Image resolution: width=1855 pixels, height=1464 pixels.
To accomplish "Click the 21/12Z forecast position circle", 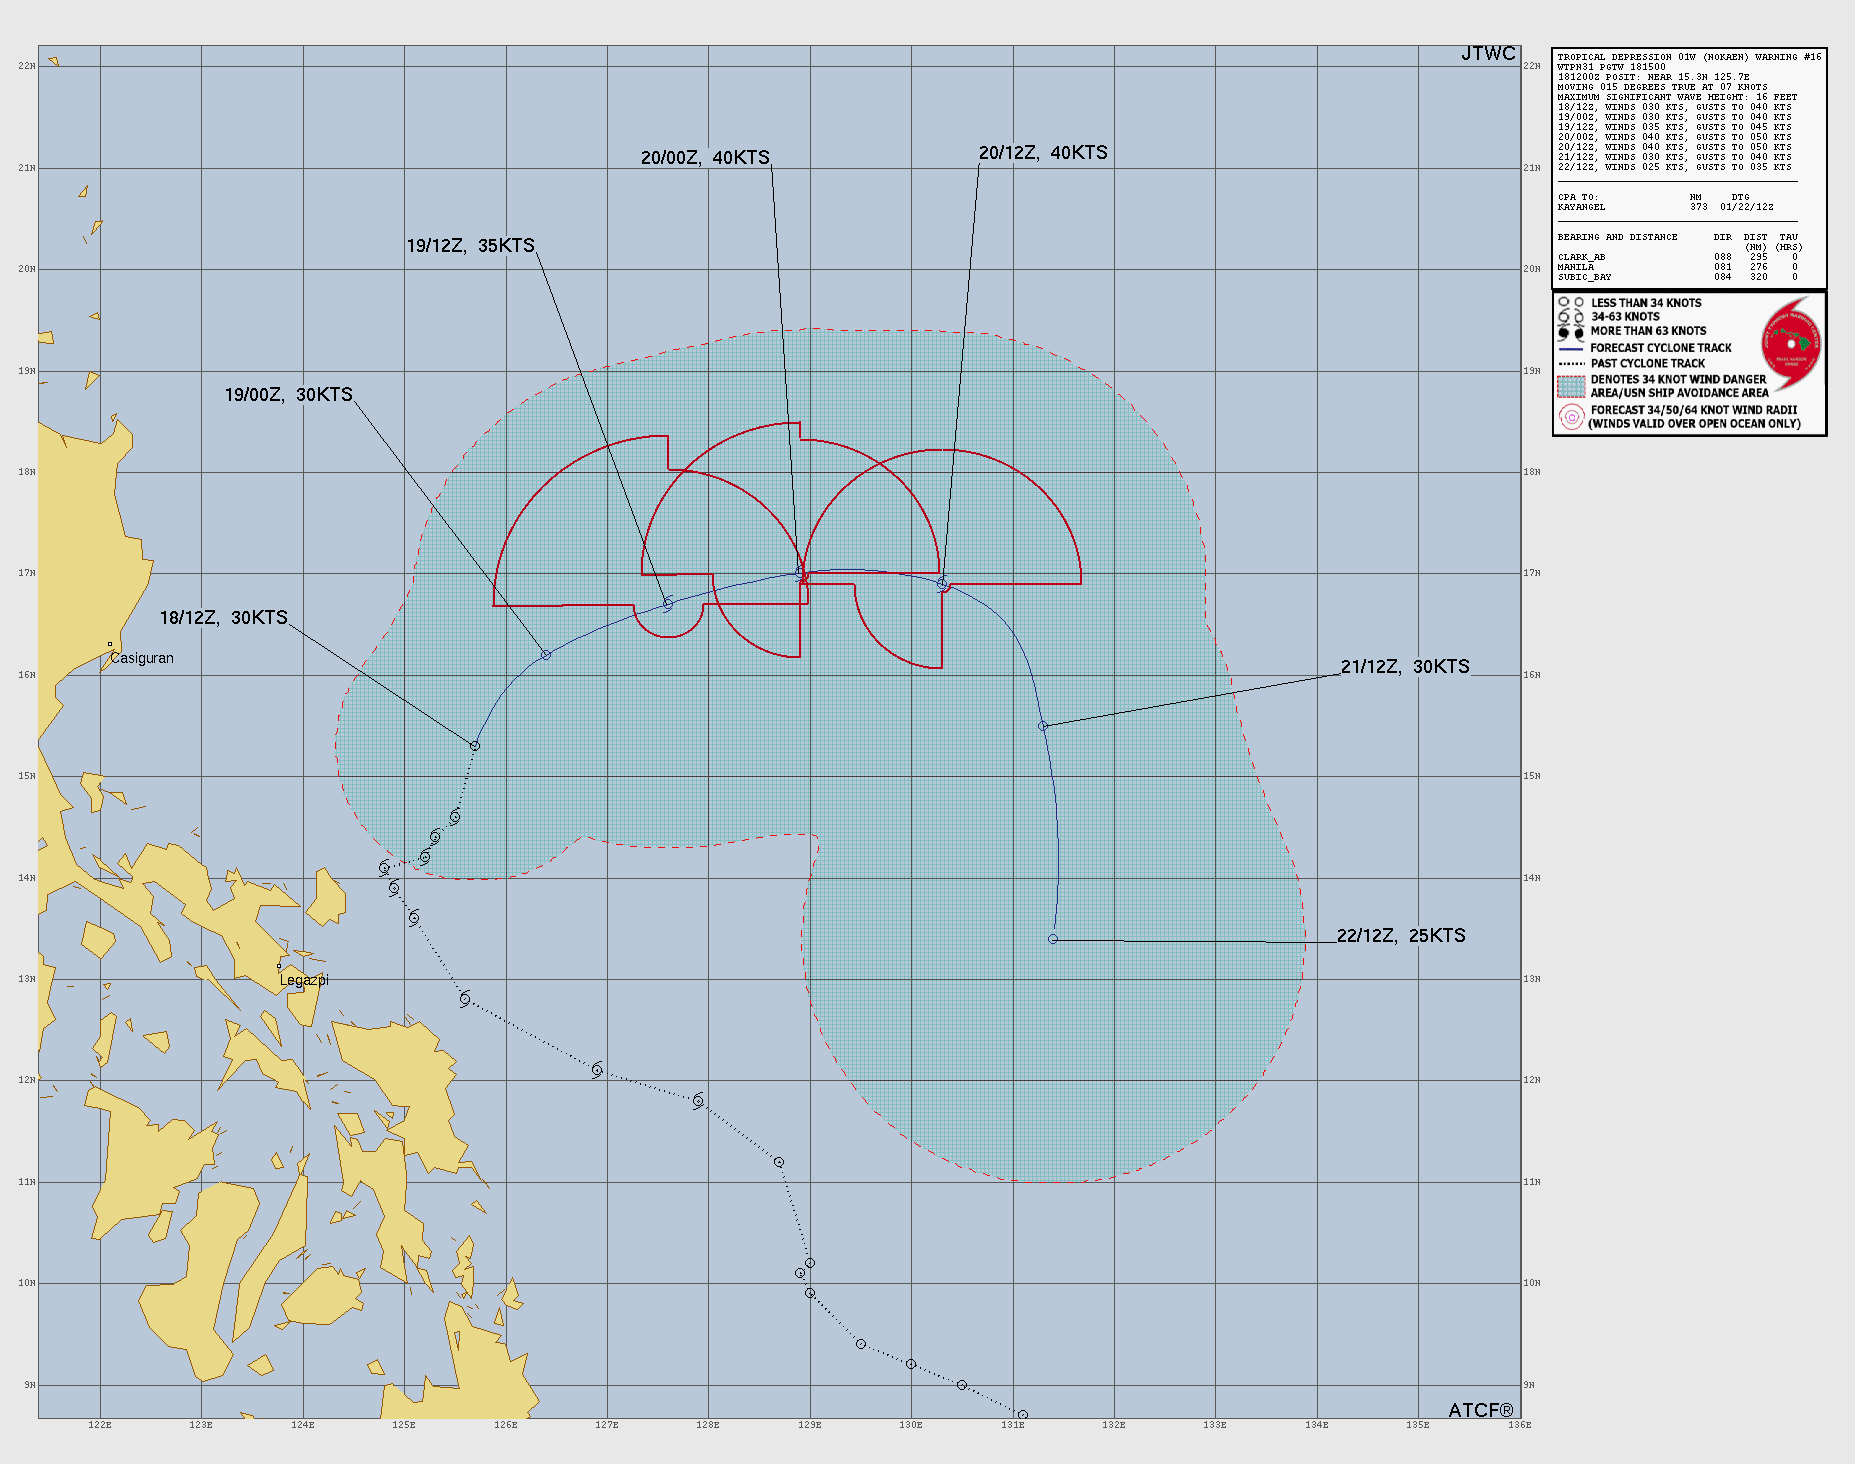I will tap(1042, 726).
